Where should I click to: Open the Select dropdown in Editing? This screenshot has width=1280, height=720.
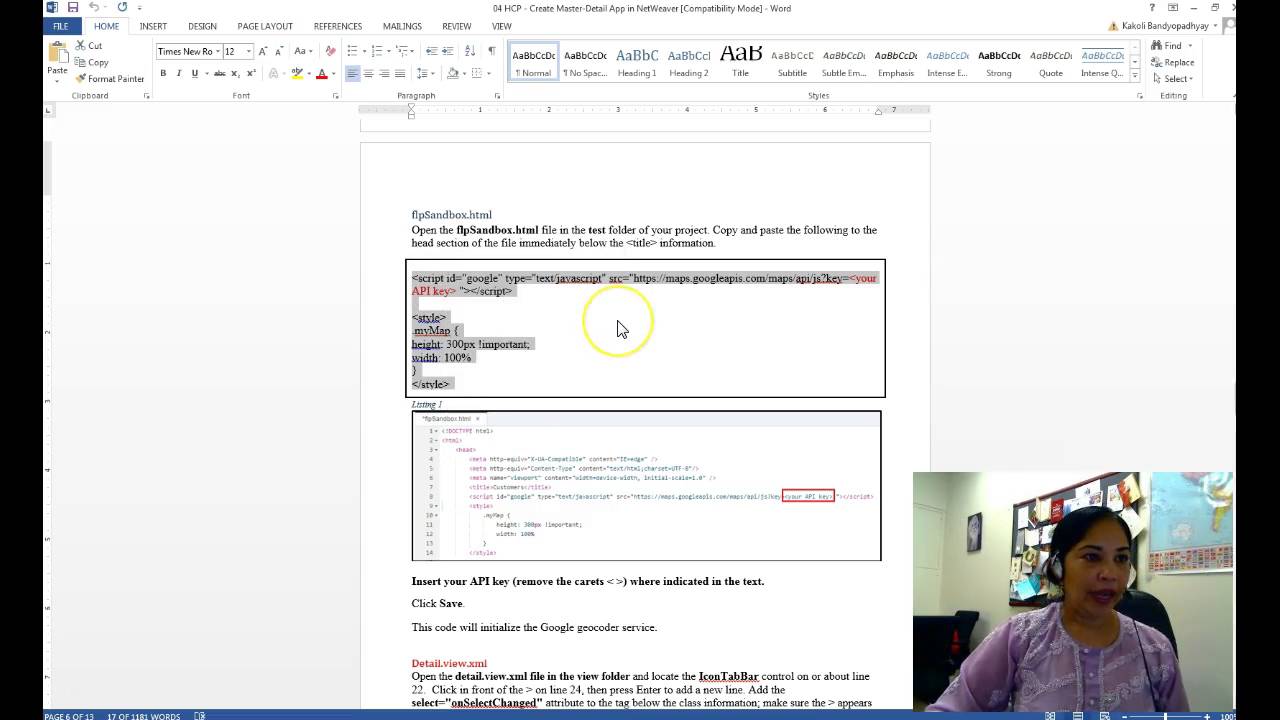[x=1172, y=79]
